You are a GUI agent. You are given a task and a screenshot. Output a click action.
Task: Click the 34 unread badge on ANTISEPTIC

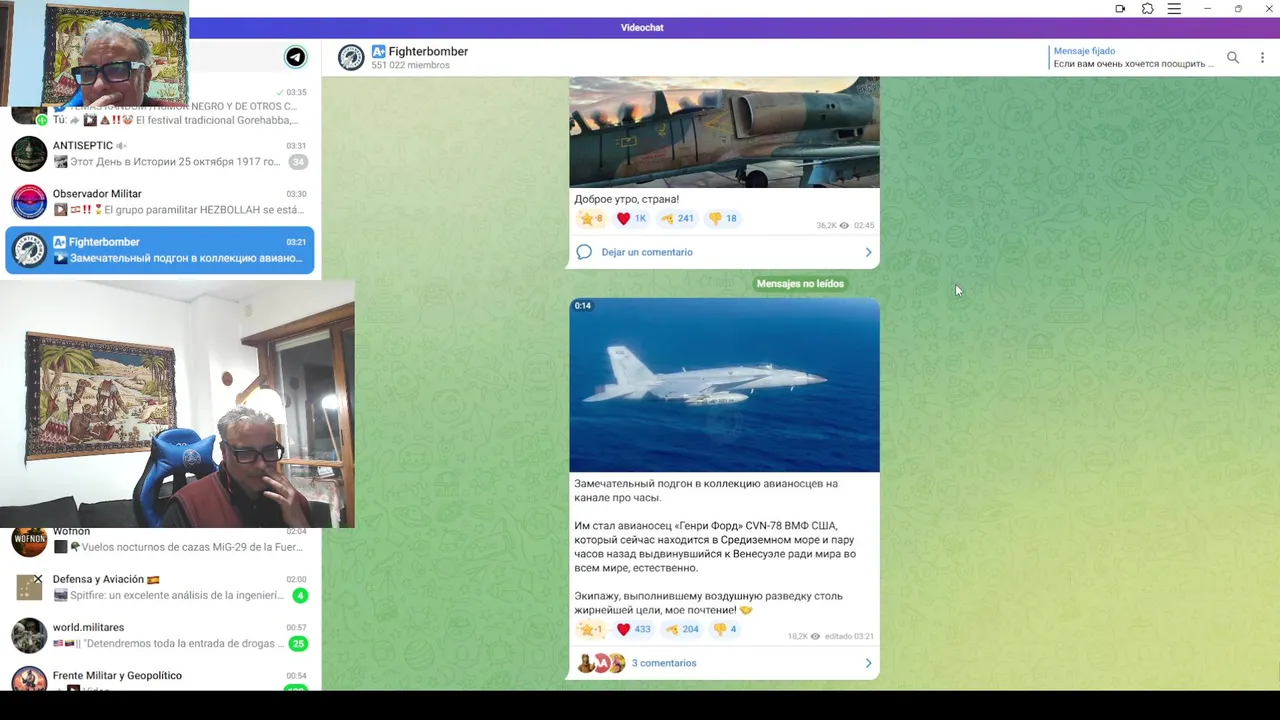tap(298, 162)
